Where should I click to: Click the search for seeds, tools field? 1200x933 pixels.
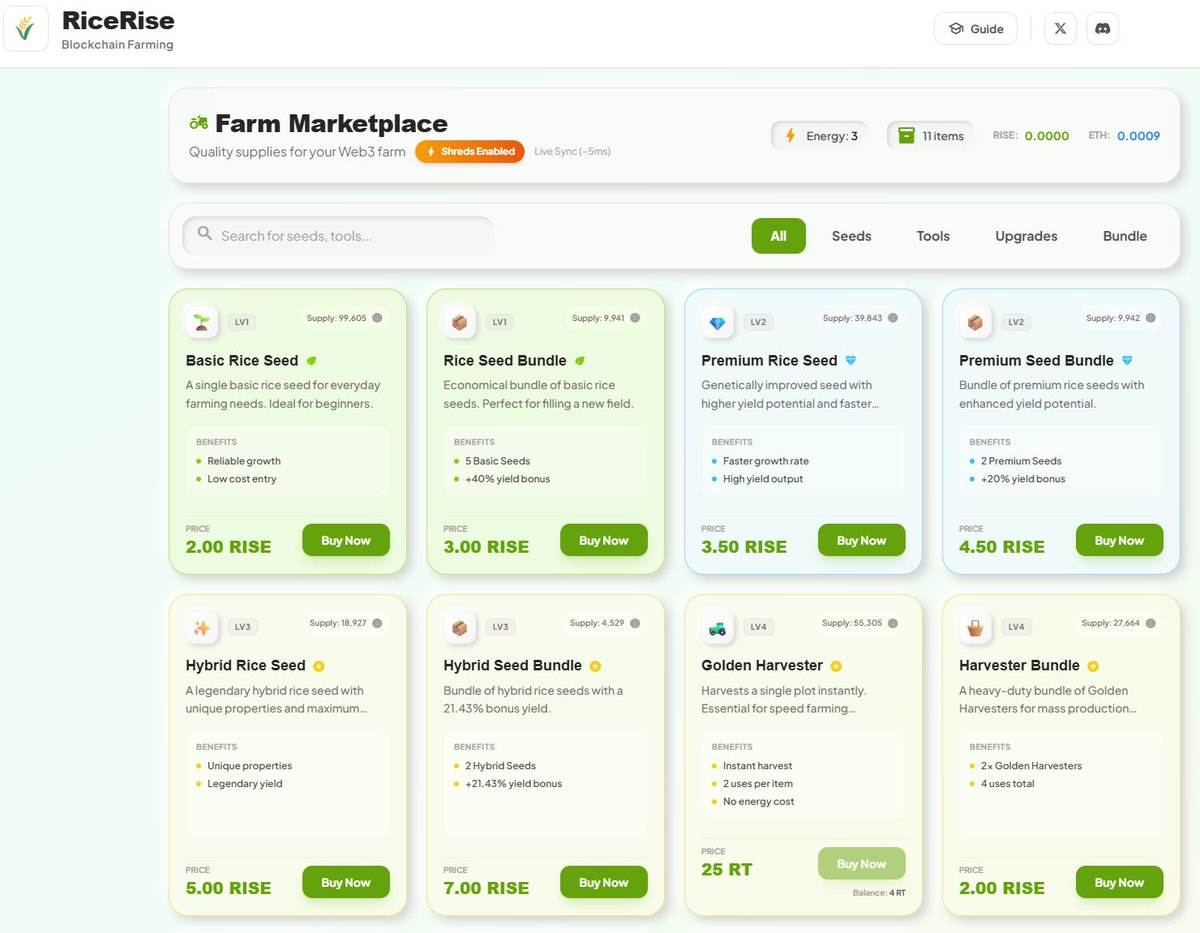tap(338, 235)
